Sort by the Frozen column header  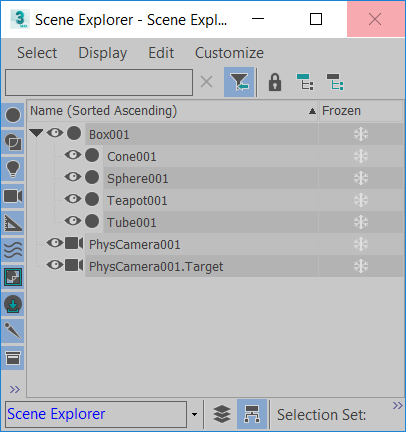pos(361,111)
